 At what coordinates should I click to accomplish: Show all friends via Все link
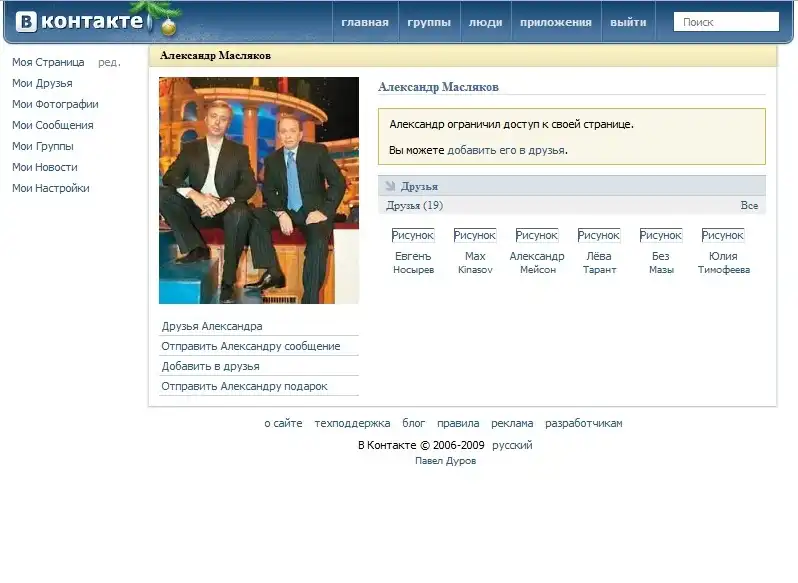coord(749,205)
